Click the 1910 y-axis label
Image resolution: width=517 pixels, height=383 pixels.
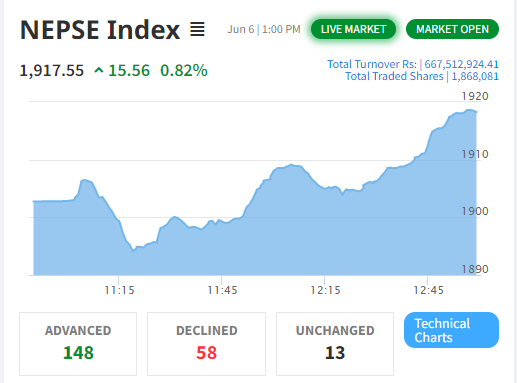tap(475, 154)
